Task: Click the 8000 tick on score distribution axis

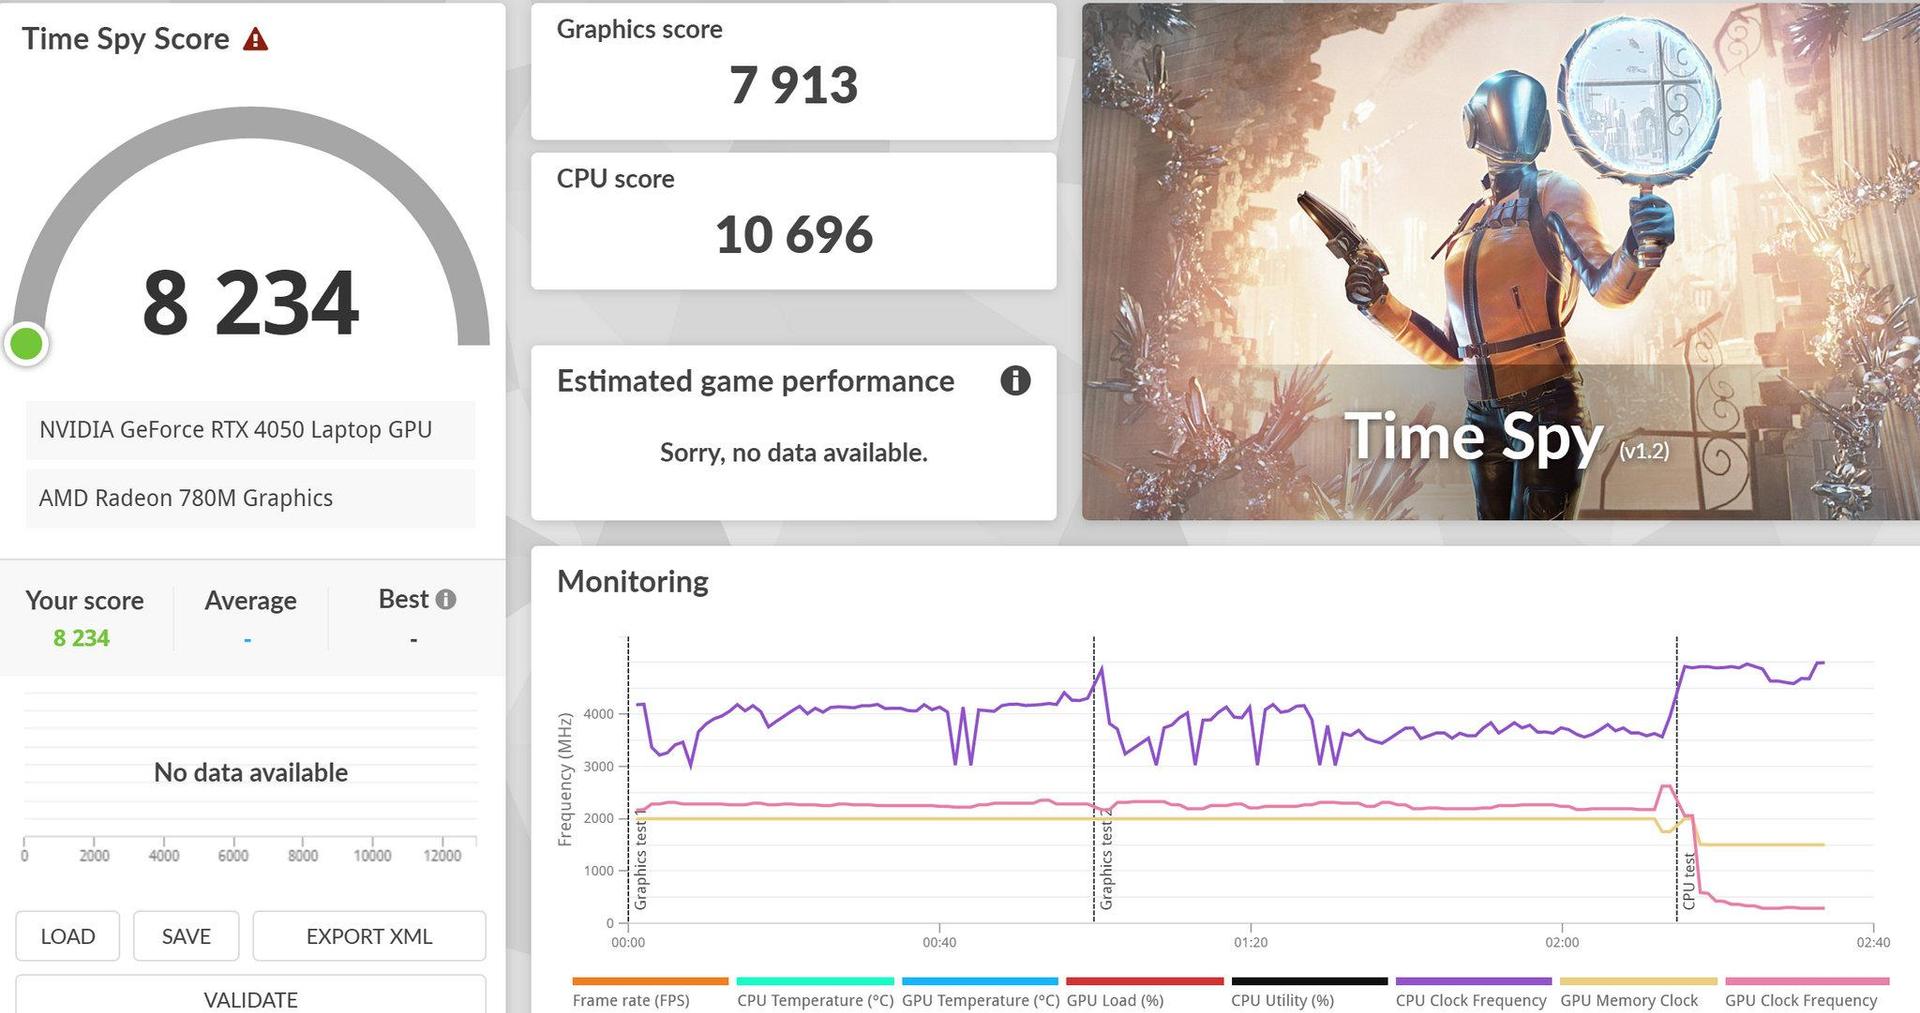Action: [x=303, y=856]
